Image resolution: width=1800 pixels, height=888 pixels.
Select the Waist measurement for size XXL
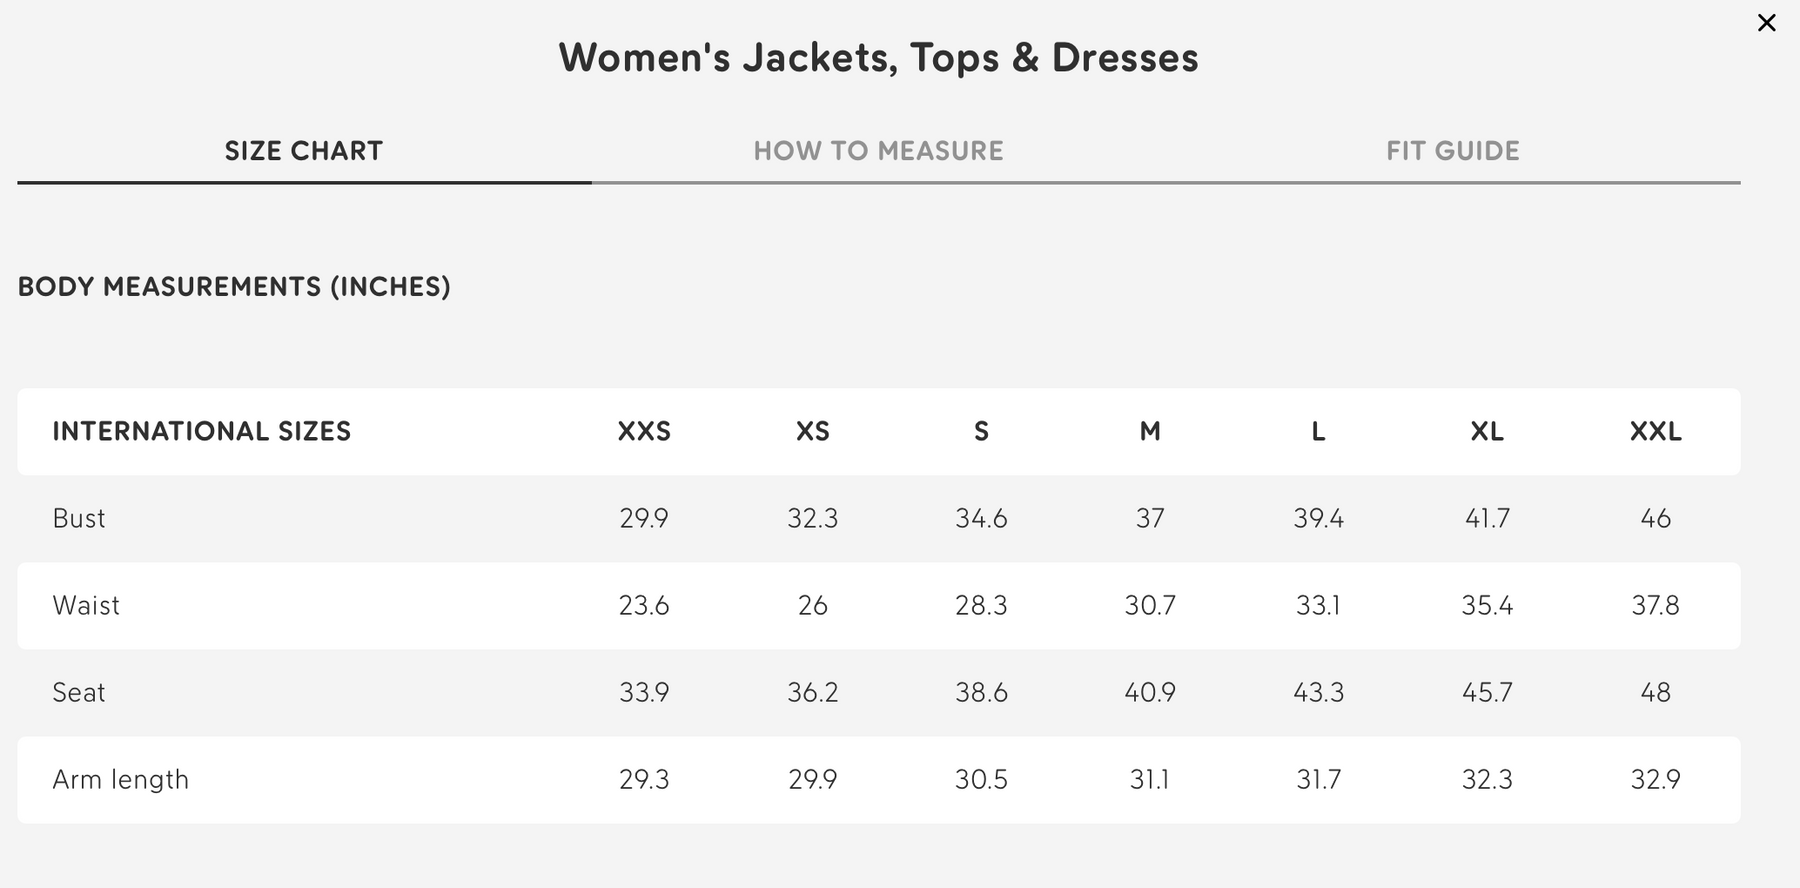[x=1655, y=606]
